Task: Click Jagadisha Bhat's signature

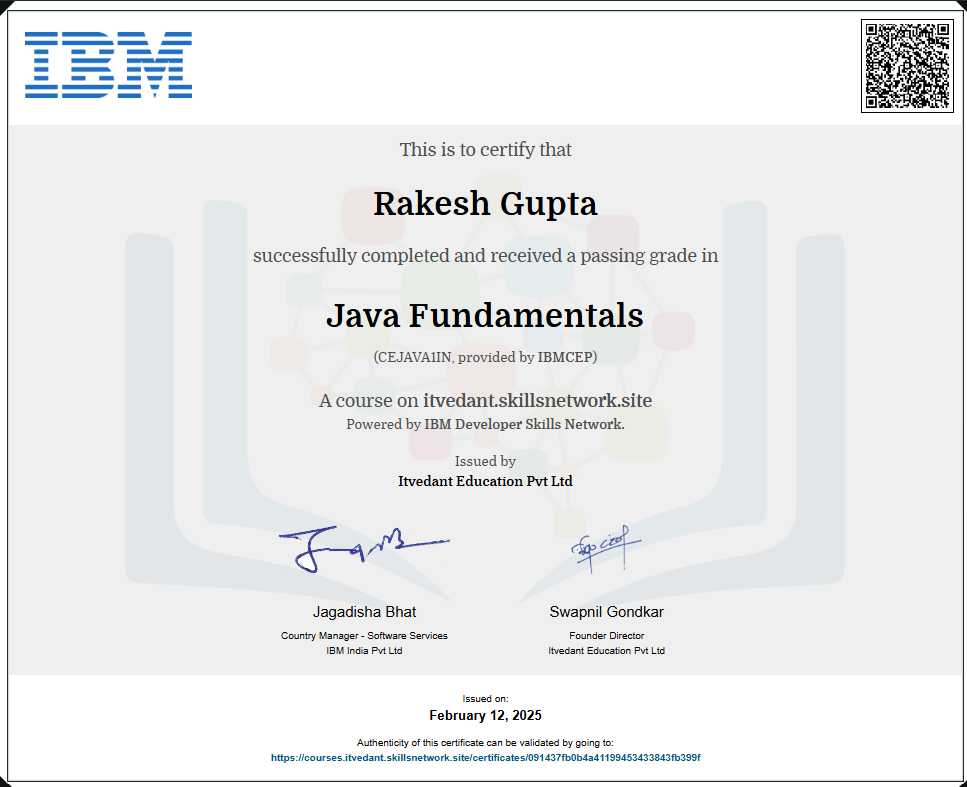Action: [x=364, y=548]
